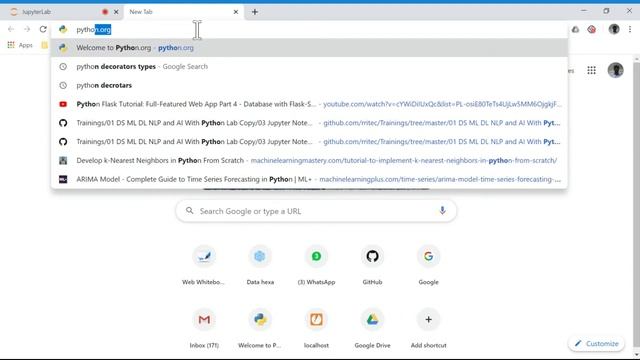Open the Data hexa shortcut

[260, 264]
